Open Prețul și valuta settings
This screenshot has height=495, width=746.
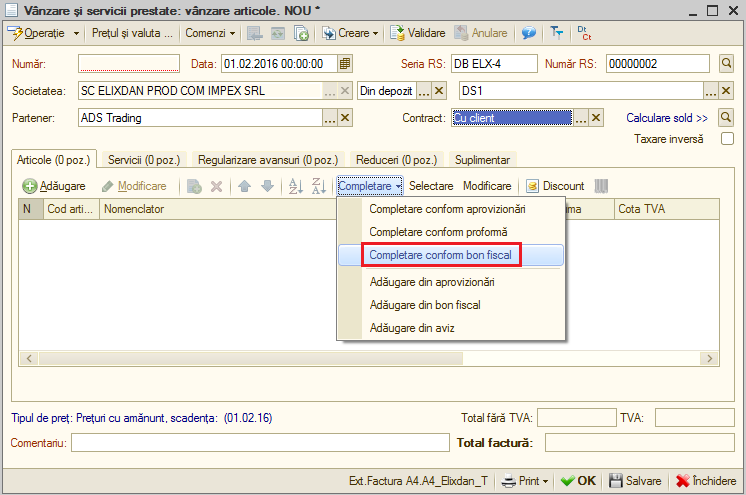[132, 33]
